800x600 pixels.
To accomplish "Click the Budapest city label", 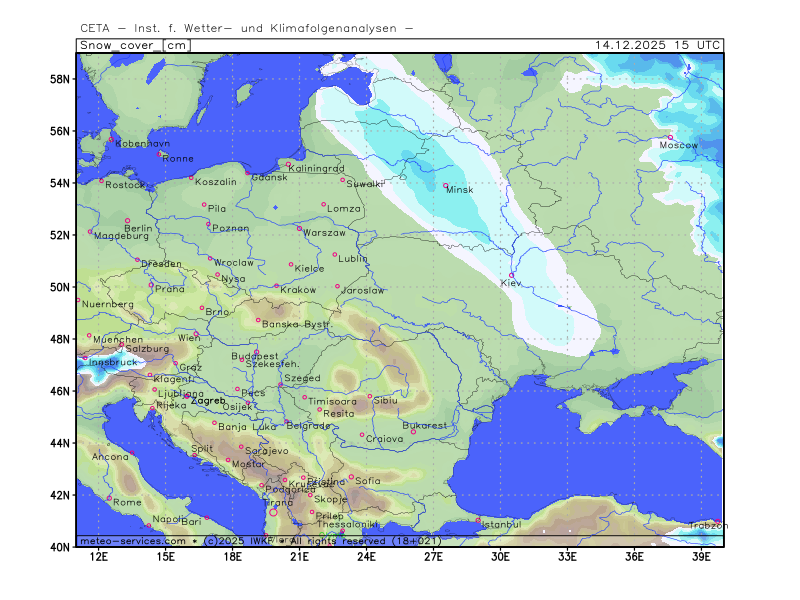I will [254, 356].
